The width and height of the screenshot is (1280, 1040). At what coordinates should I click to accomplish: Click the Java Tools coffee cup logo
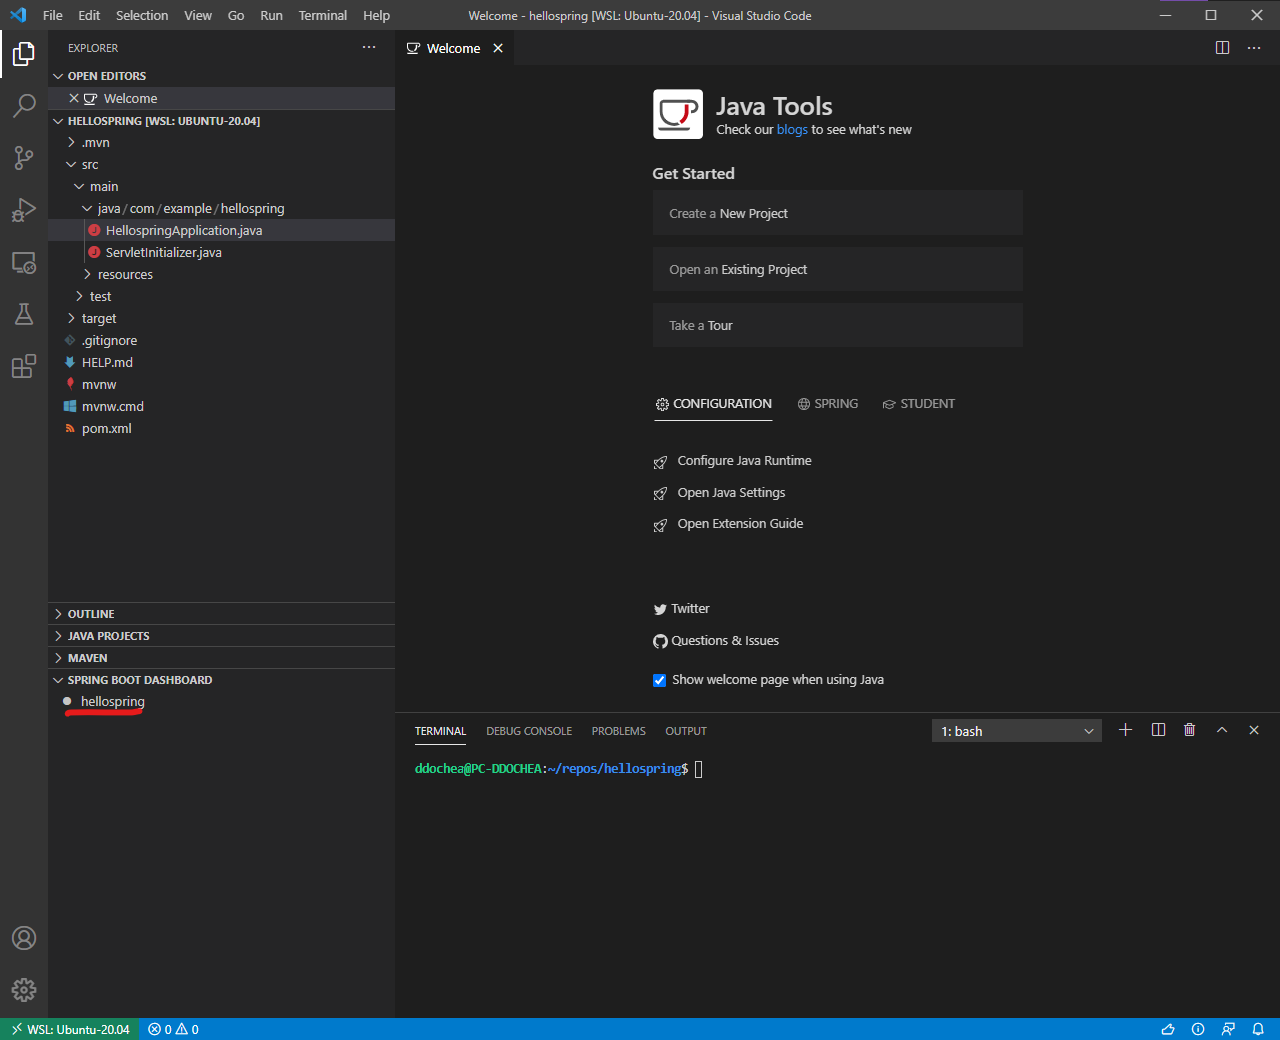click(678, 114)
